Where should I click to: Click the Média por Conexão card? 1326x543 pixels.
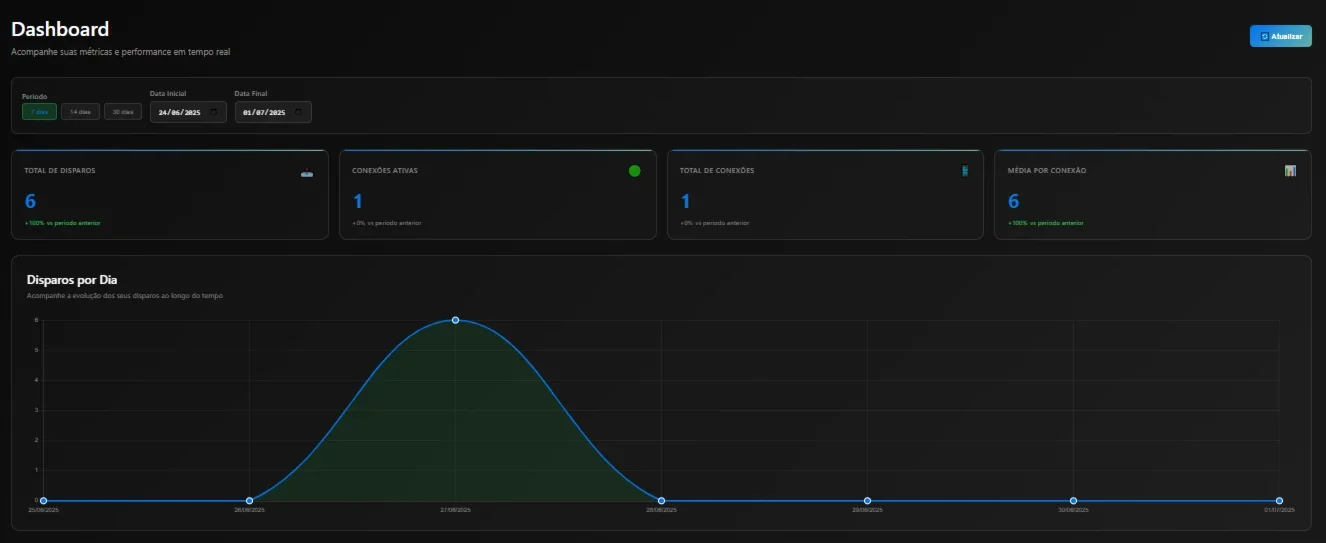[x=1153, y=195]
